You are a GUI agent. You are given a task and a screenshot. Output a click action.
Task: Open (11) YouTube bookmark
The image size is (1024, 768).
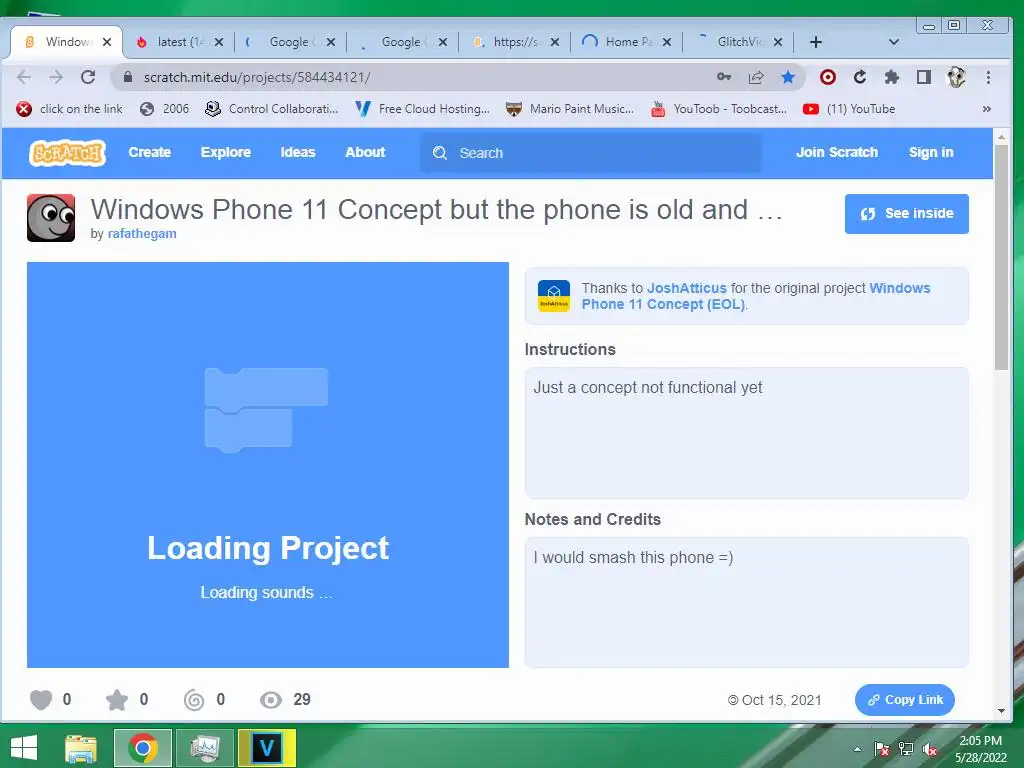(x=849, y=109)
